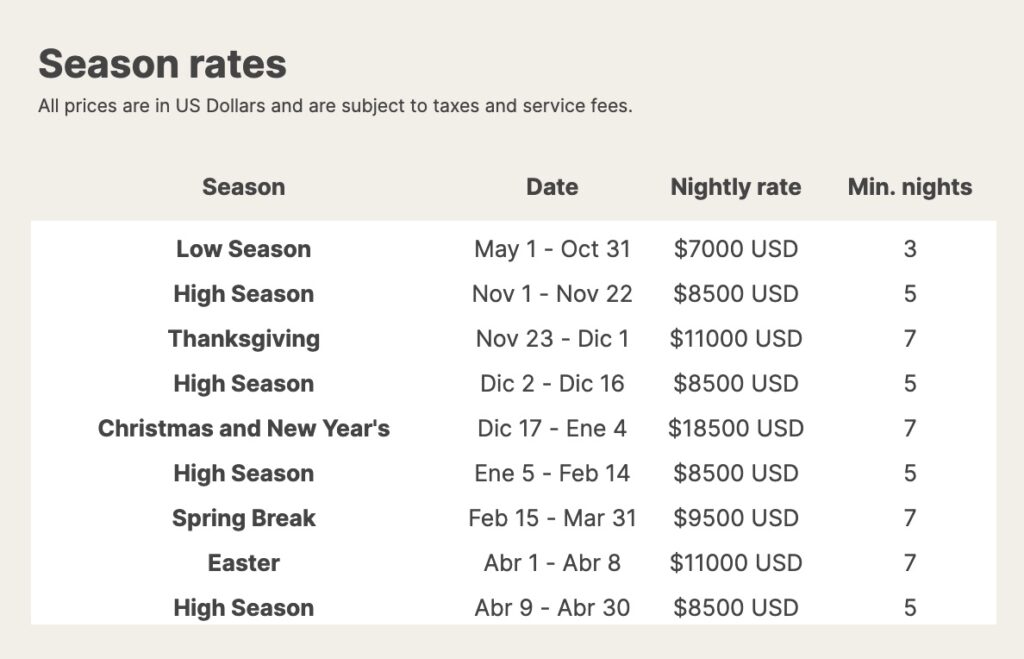Select the taxes and service fees note

pos(335,106)
